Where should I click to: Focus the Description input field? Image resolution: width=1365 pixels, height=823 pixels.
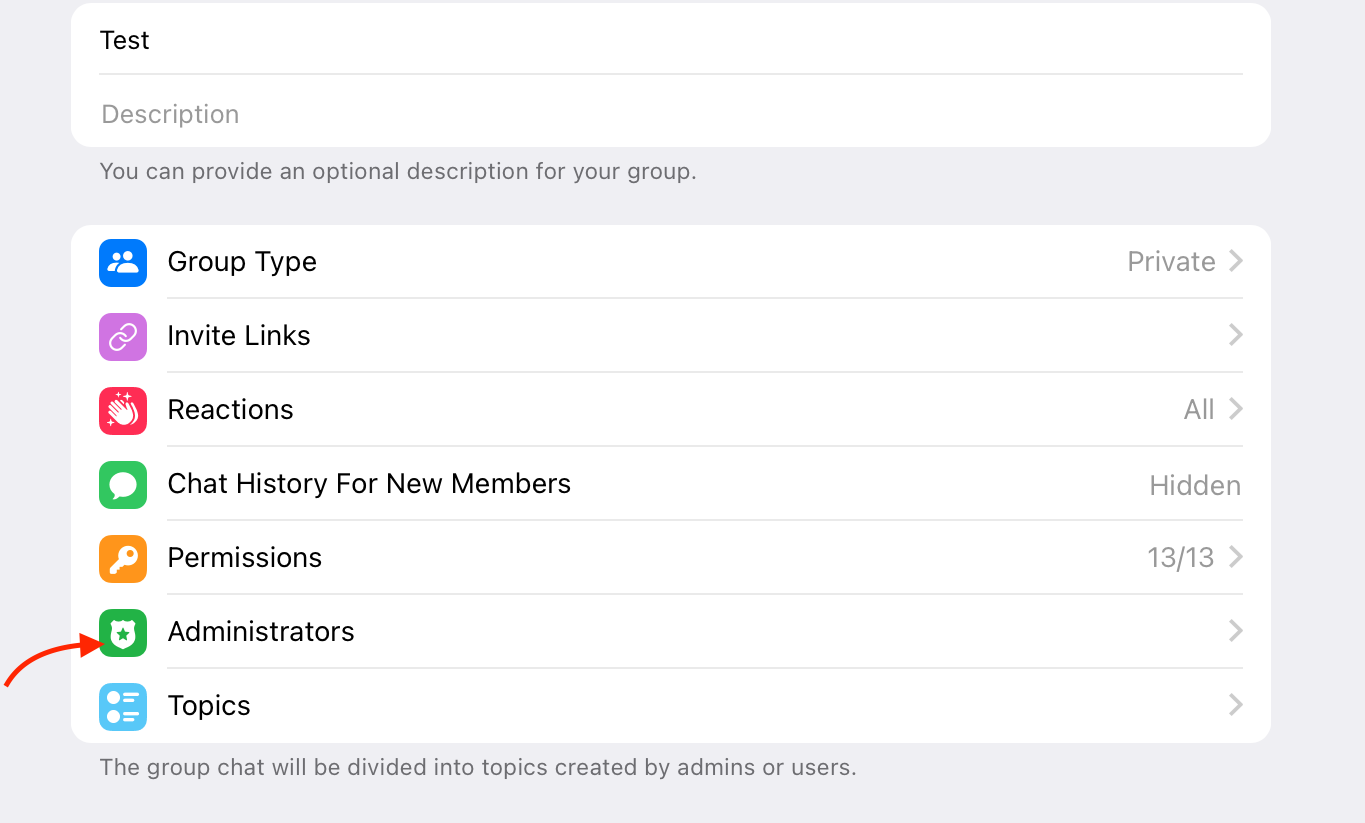[x=670, y=114]
